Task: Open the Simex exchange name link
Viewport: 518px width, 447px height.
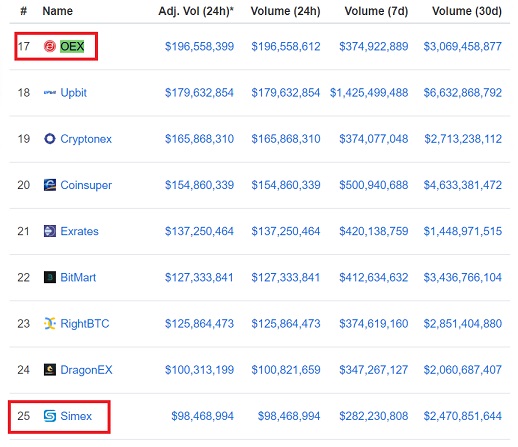Action: point(76,416)
